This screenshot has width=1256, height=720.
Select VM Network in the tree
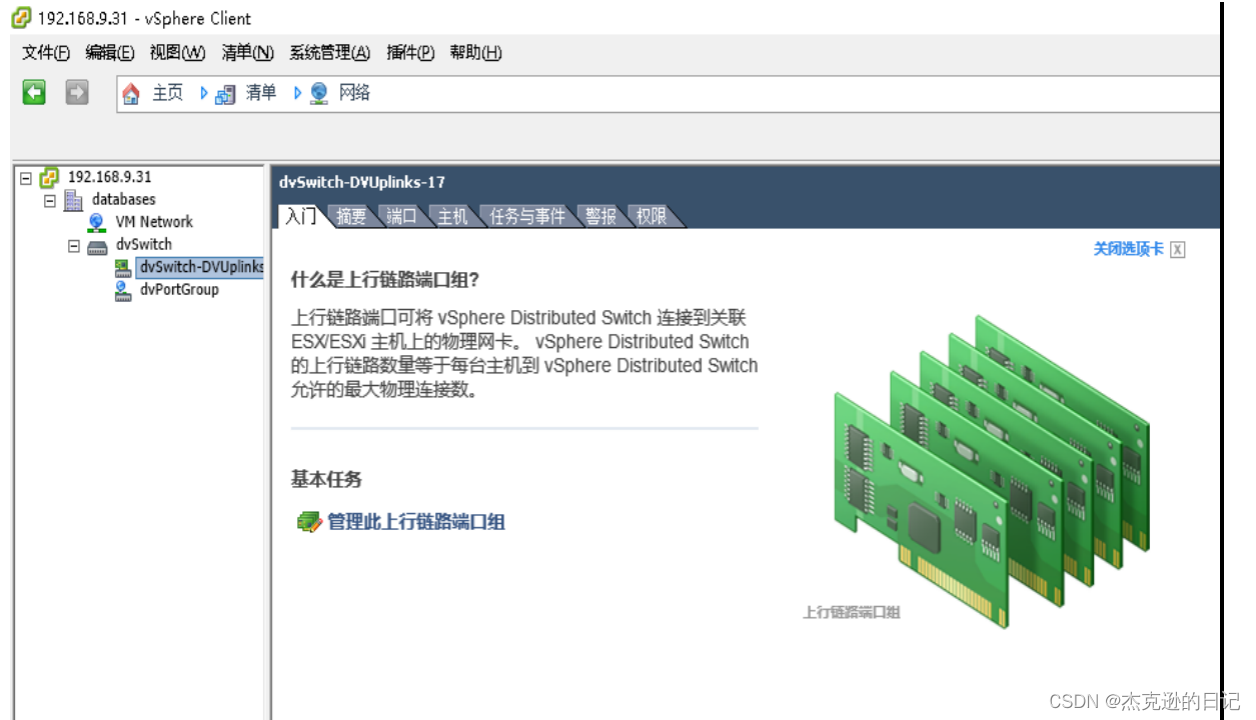click(x=154, y=222)
